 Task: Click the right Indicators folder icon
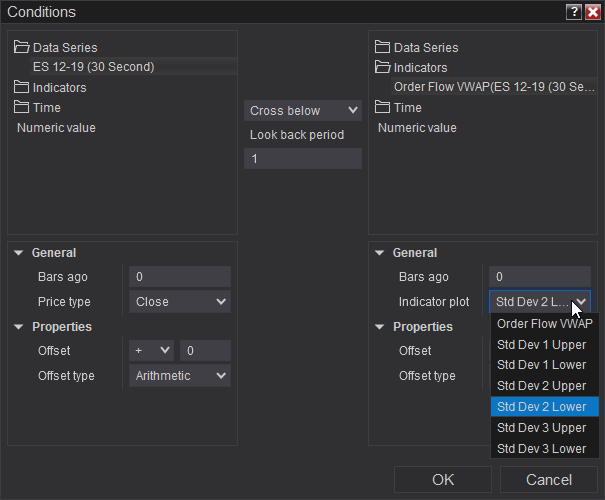382,67
